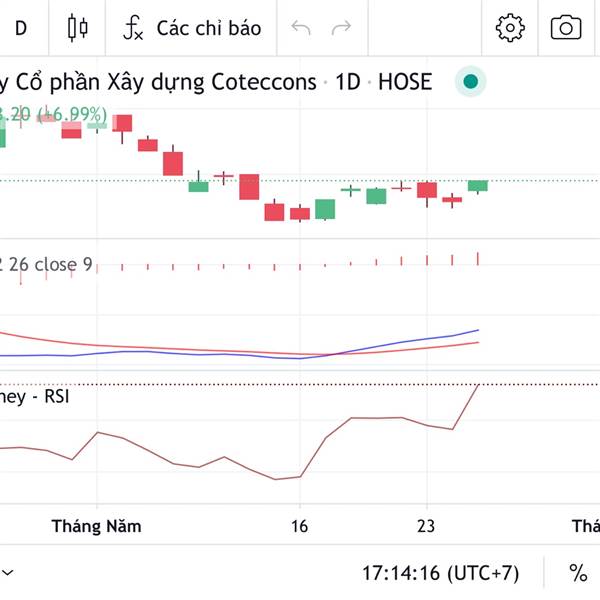Image resolution: width=600 pixels, height=600 pixels.
Task: Click the green market status dot
Action: (470, 82)
